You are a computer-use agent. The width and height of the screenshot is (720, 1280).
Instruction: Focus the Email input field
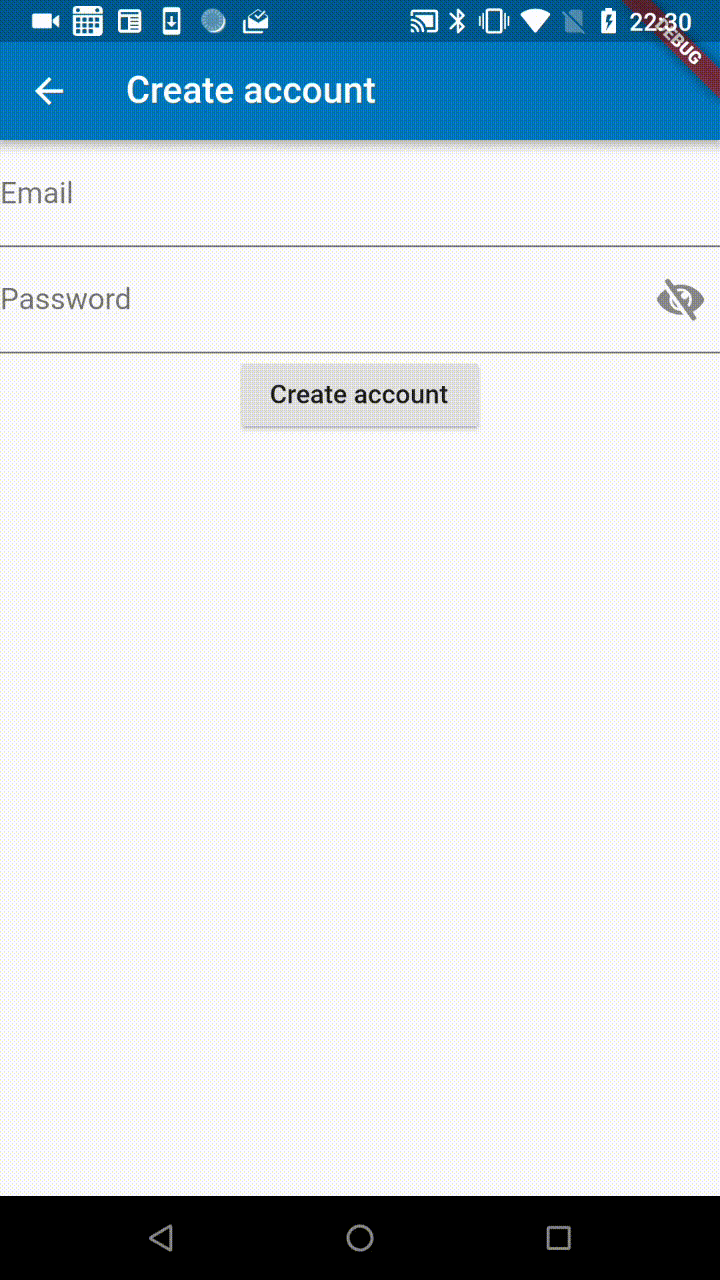pos(360,194)
